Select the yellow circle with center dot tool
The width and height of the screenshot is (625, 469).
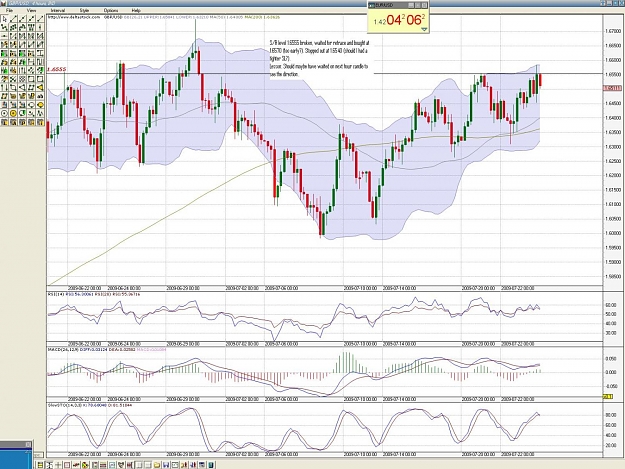click(x=13, y=113)
